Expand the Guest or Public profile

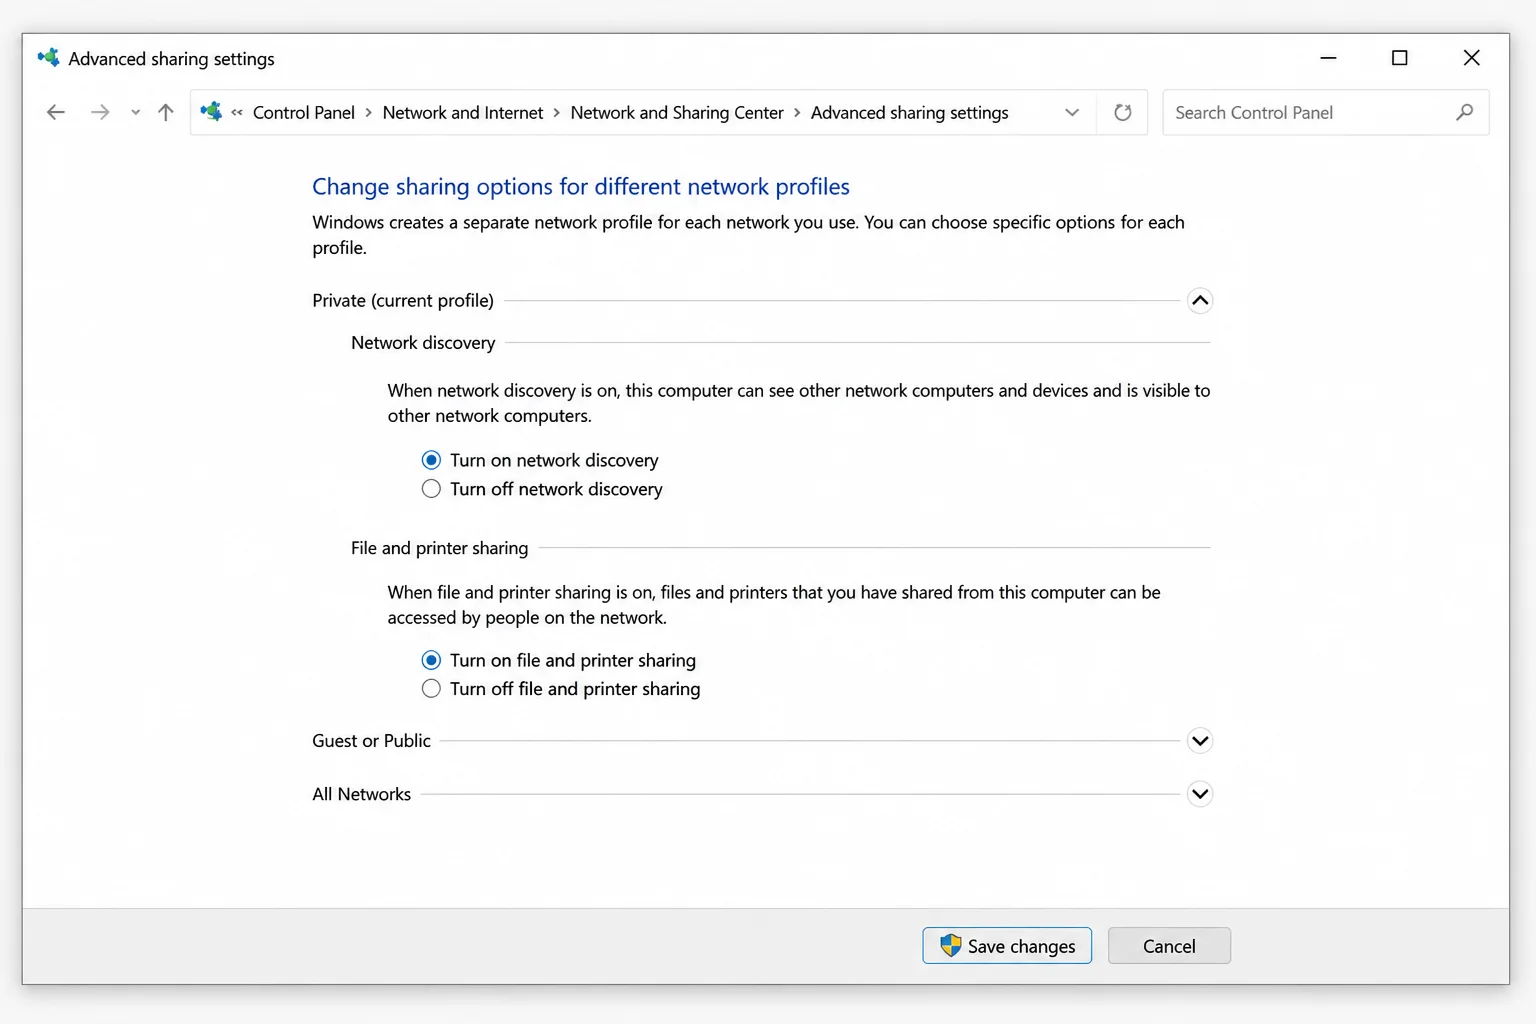click(x=1200, y=741)
